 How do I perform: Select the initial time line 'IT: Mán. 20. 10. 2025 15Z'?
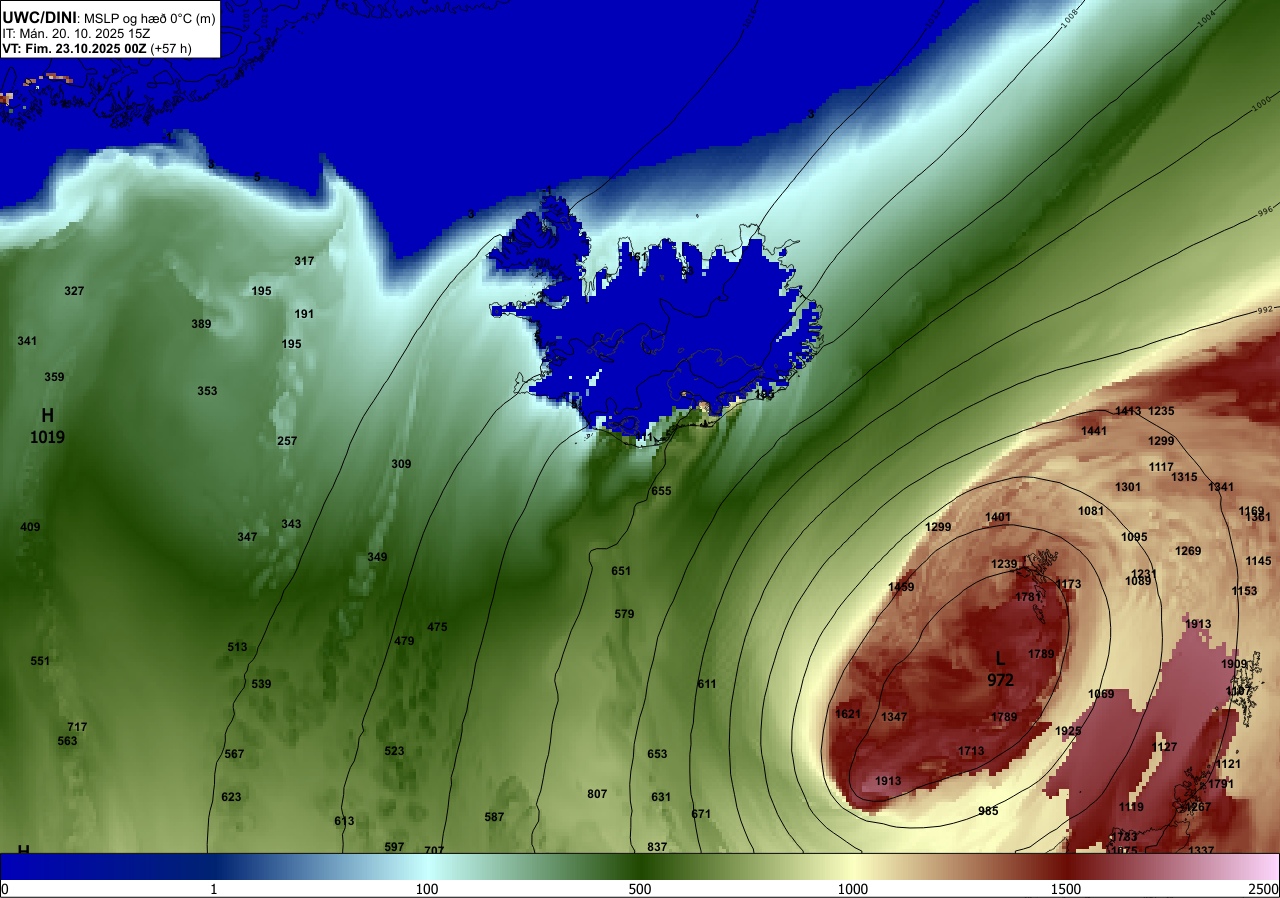(x=76, y=32)
